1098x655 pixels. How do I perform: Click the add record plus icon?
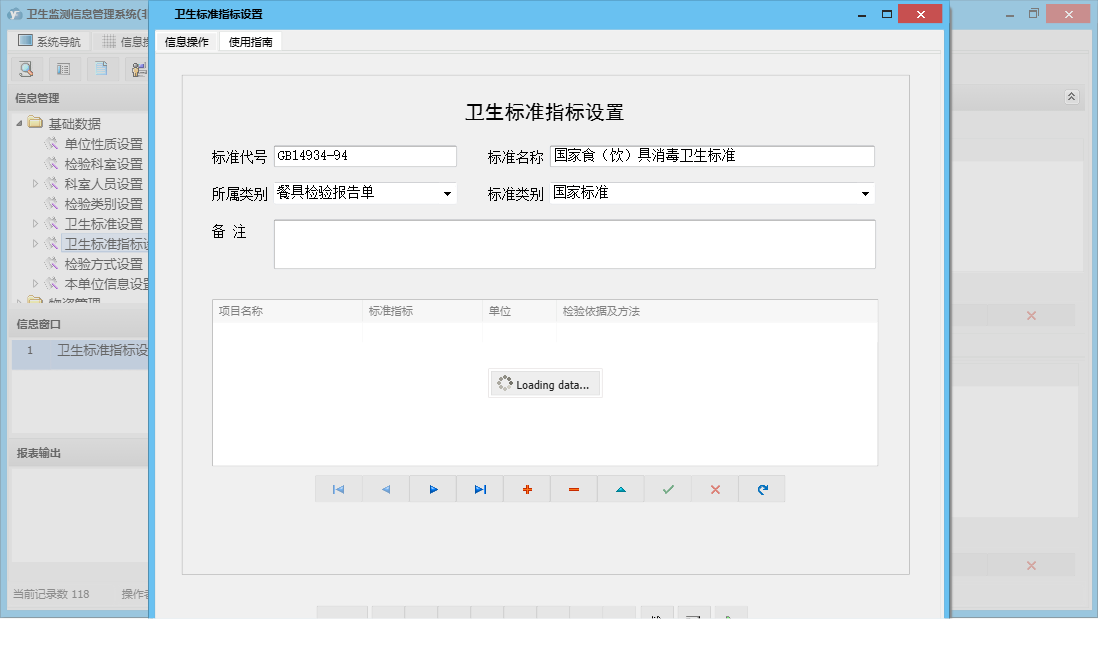point(526,489)
